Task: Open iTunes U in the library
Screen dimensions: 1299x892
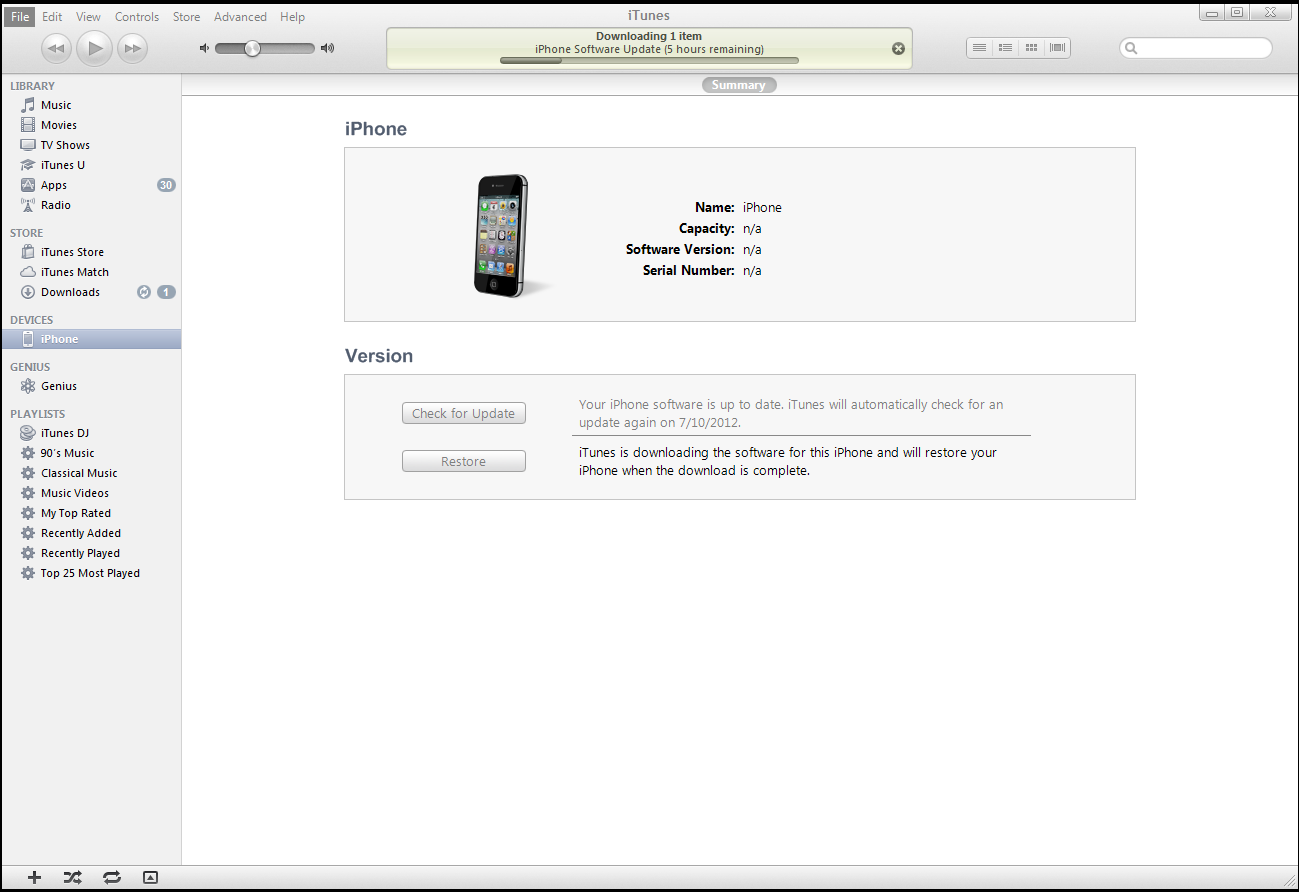Action: pyautogui.click(x=91, y=165)
